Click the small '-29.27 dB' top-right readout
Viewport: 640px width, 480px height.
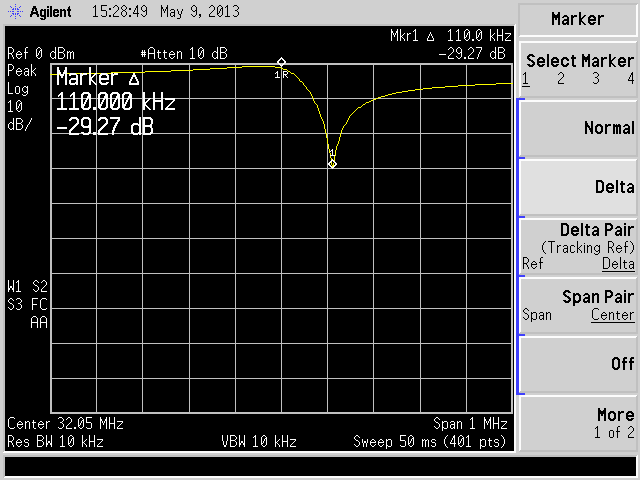[x=472, y=53]
